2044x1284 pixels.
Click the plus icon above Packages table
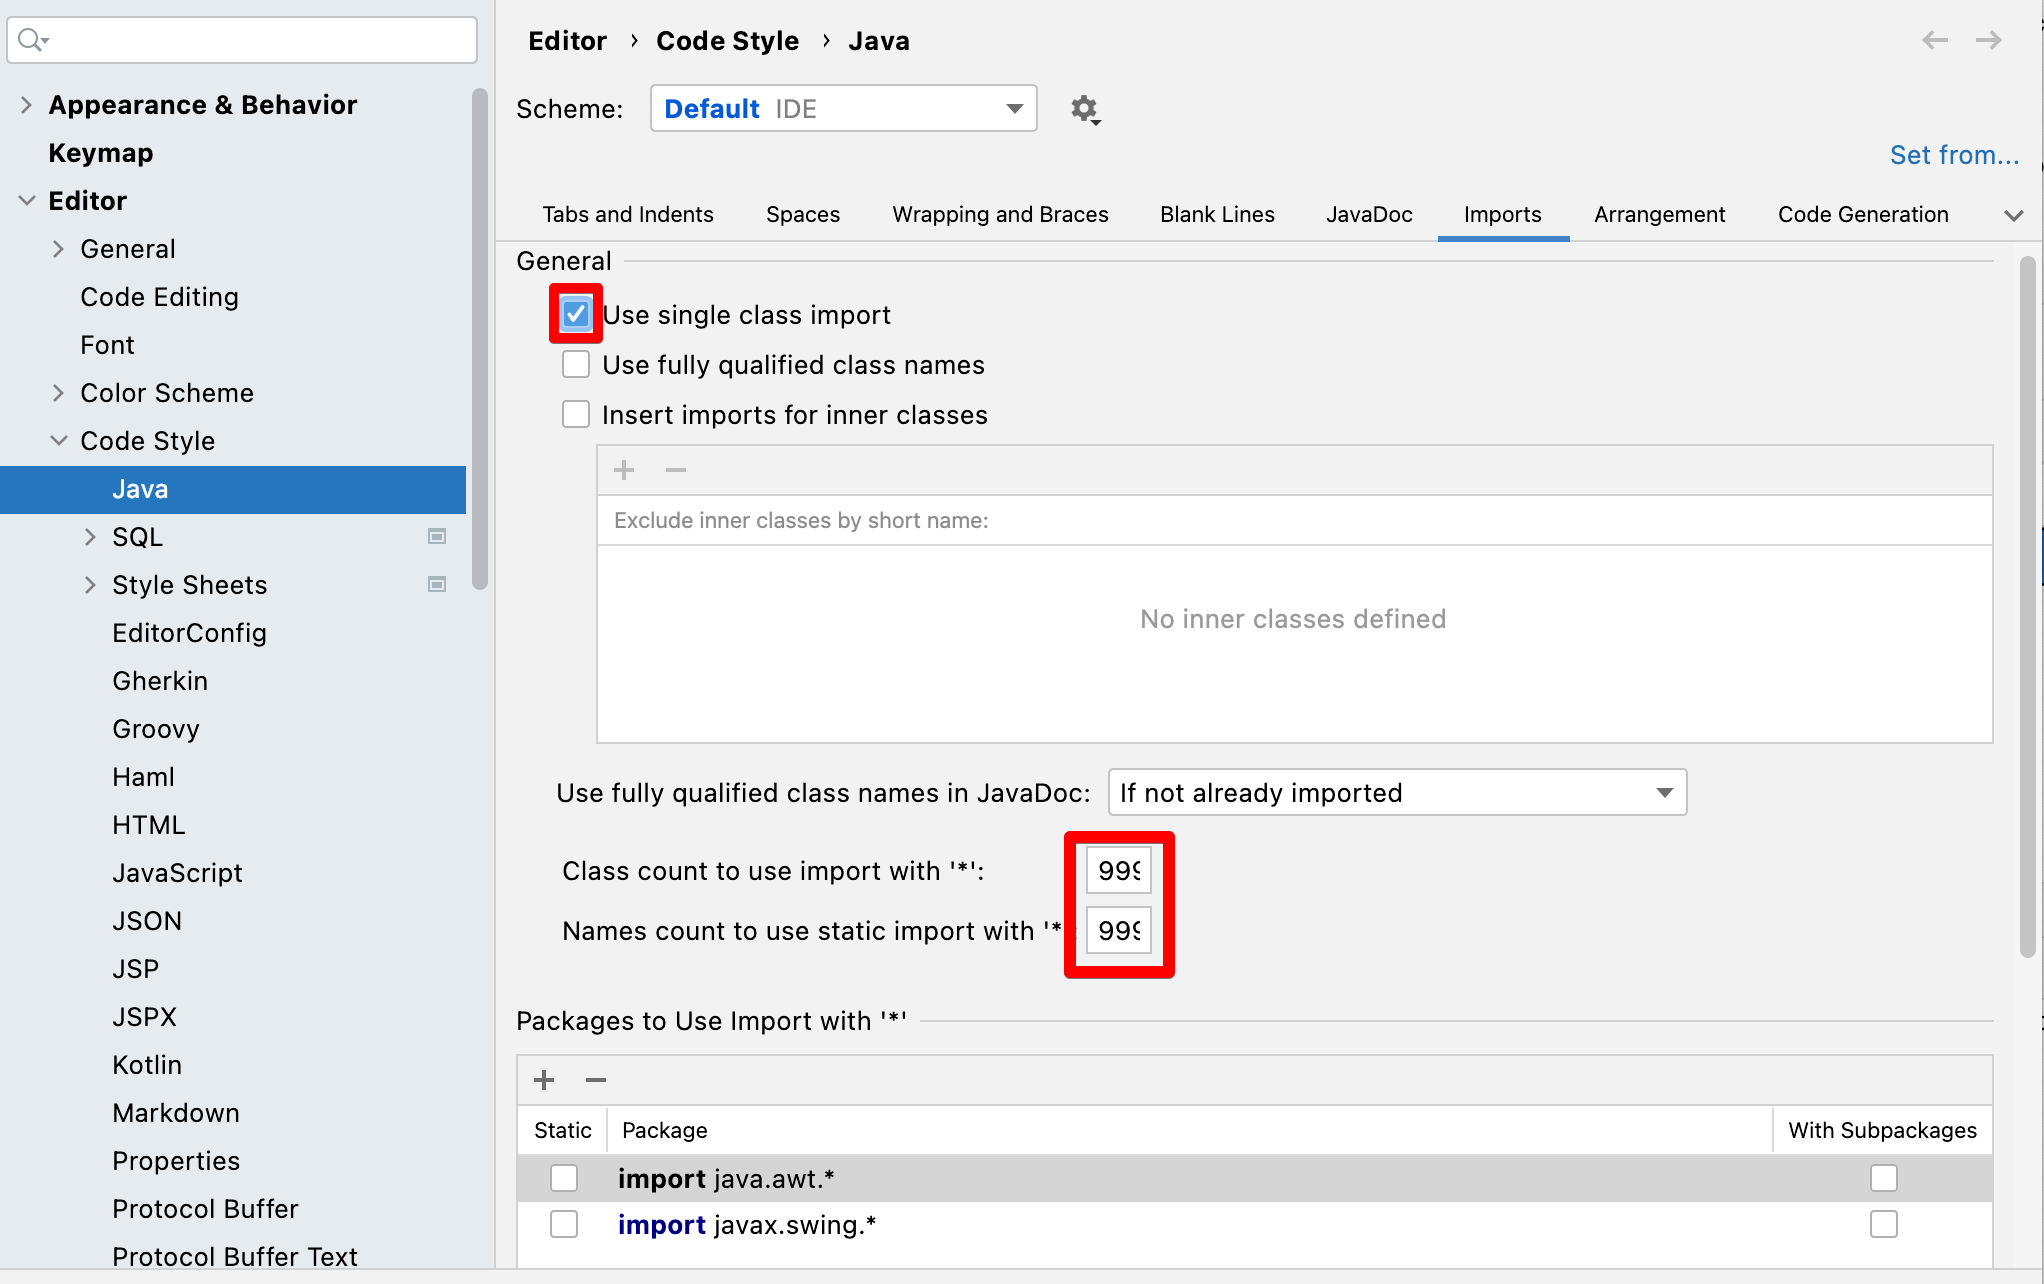[544, 1080]
